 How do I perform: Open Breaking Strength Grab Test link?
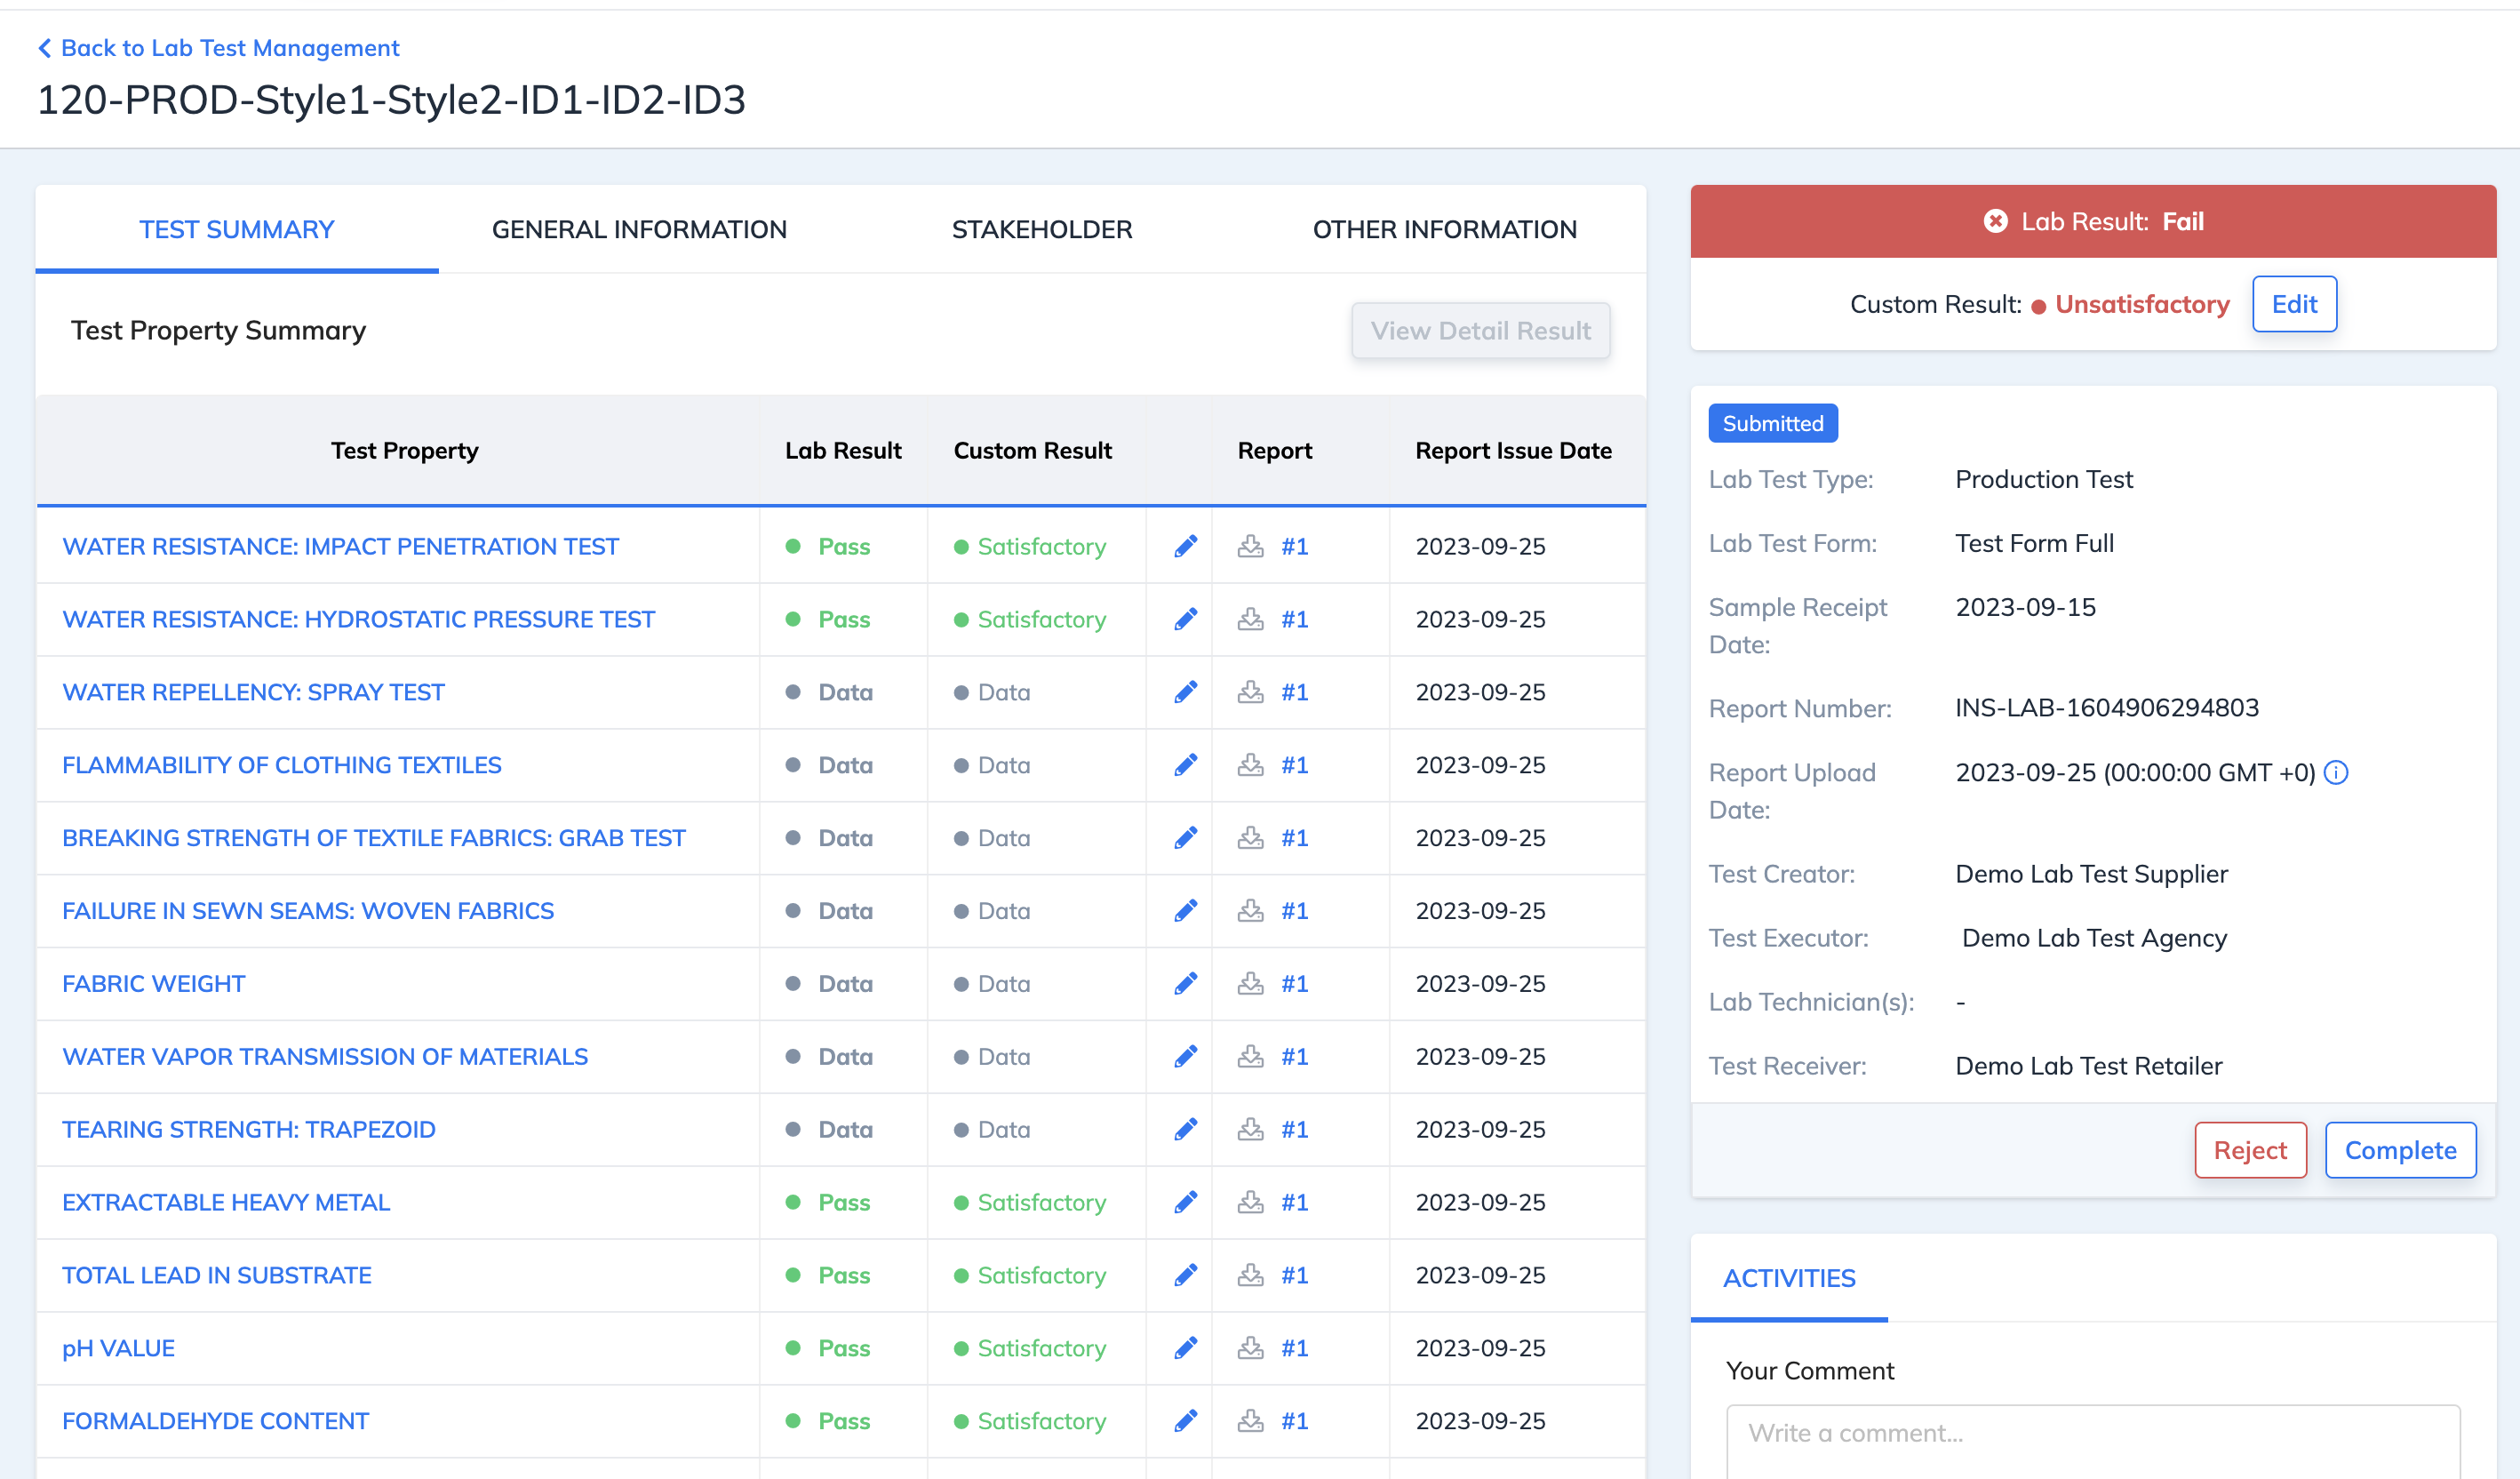[374, 838]
